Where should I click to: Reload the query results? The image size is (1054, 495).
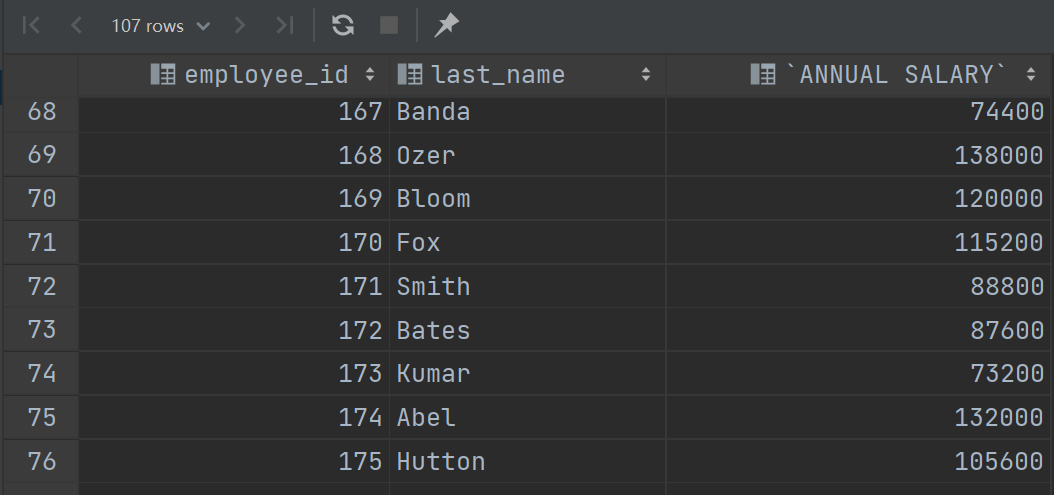click(343, 26)
